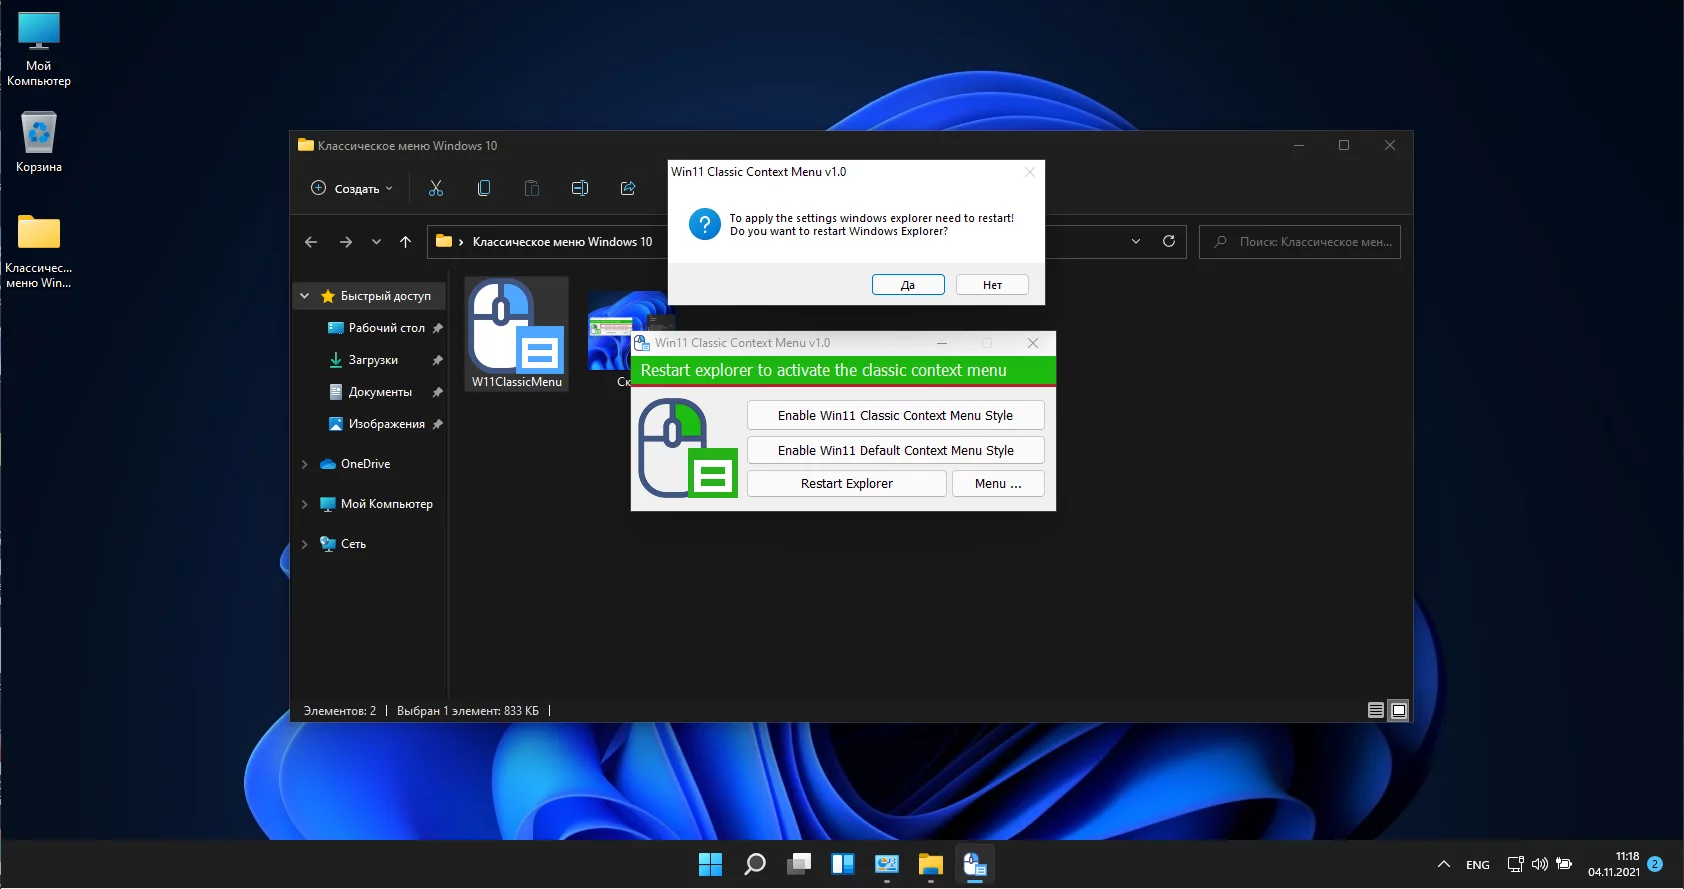This screenshot has height=889, width=1684.
Task: Expand the OneDrive tree node
Action: tap(305, 464)
